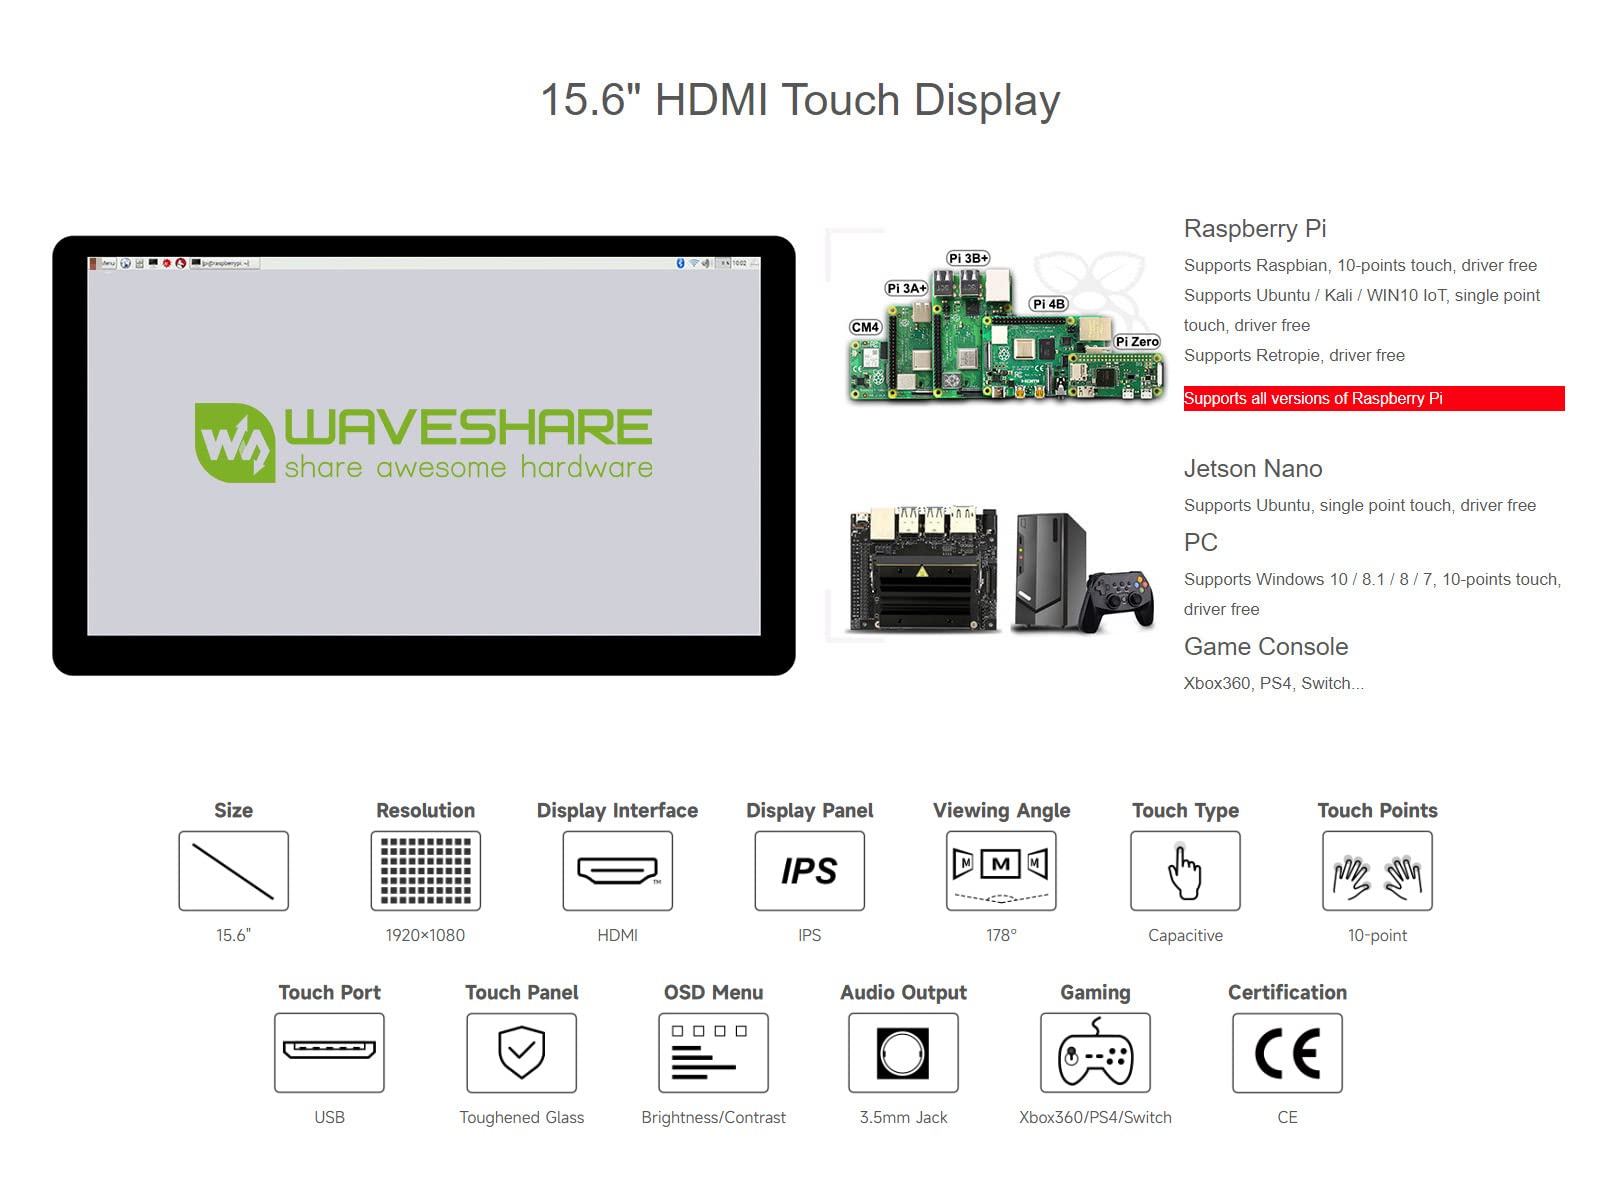Click the 'Brightness/Contrast' value

coord(713,1118)
